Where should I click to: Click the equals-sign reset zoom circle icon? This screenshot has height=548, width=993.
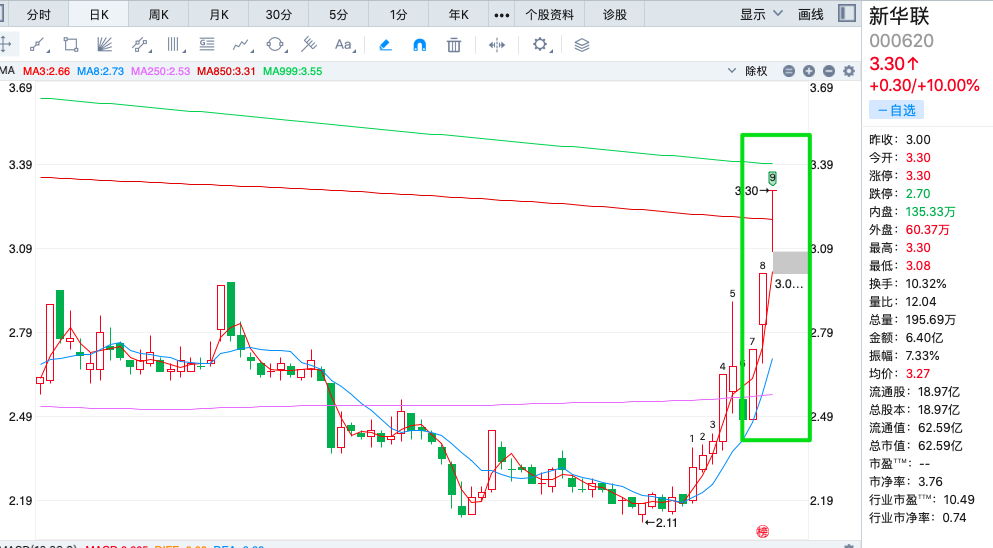(x=788, y=71)
